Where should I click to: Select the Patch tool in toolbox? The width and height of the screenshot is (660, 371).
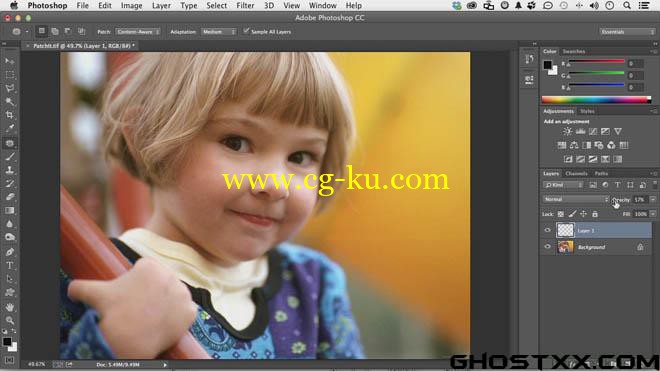9,143
